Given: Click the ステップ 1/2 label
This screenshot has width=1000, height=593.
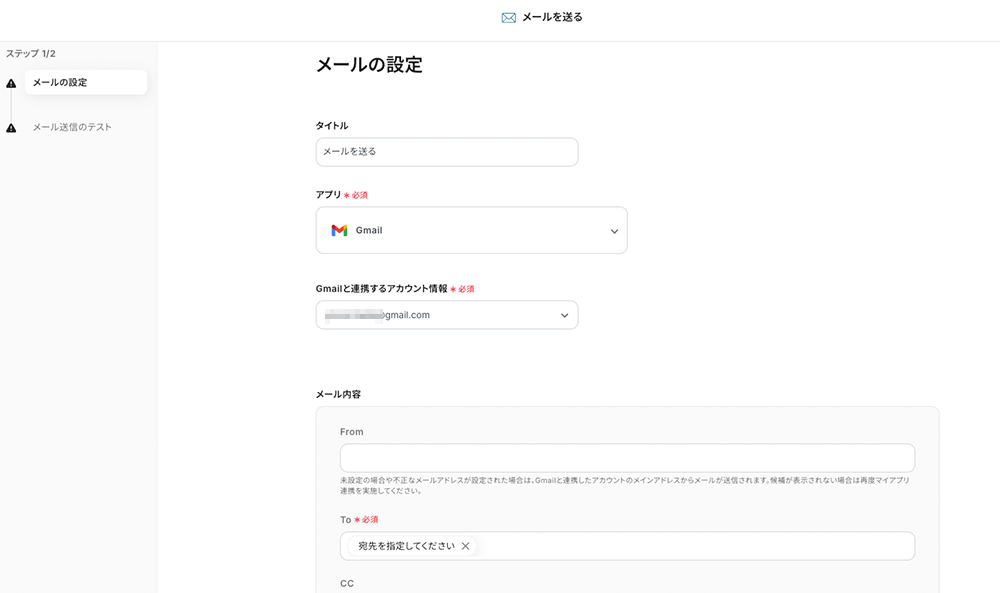Looking at the screenshot, I should (31, 53).
